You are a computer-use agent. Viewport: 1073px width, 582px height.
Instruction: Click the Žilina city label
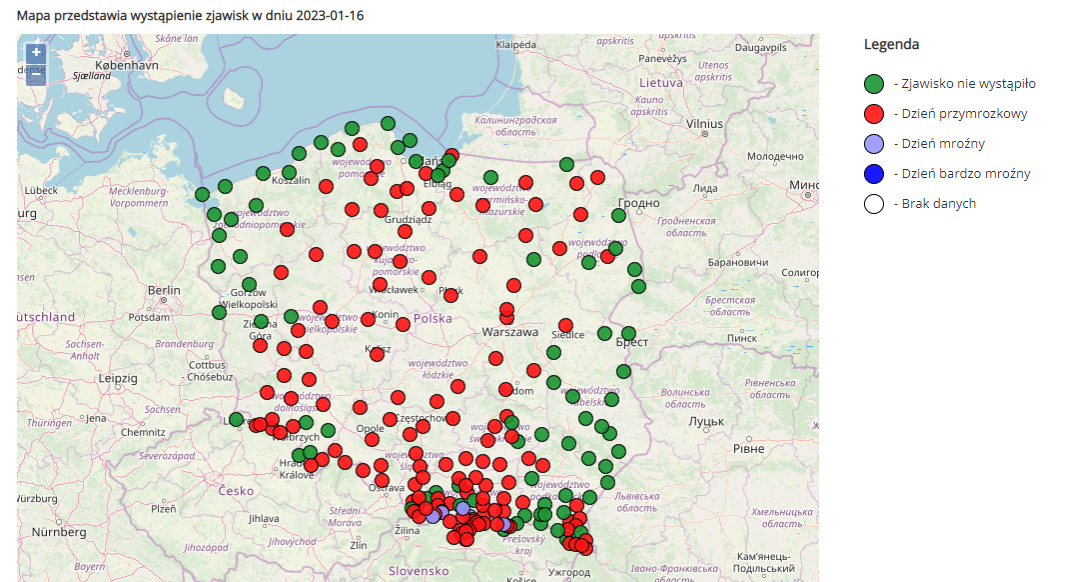click(407, 531)
